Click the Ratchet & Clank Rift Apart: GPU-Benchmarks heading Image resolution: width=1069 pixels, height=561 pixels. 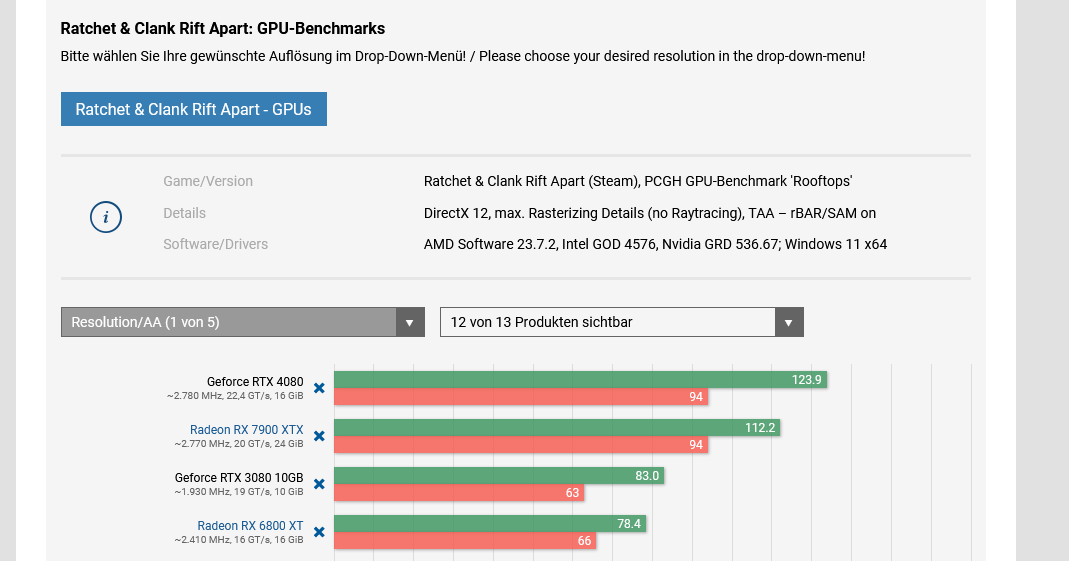coord(223,29)
